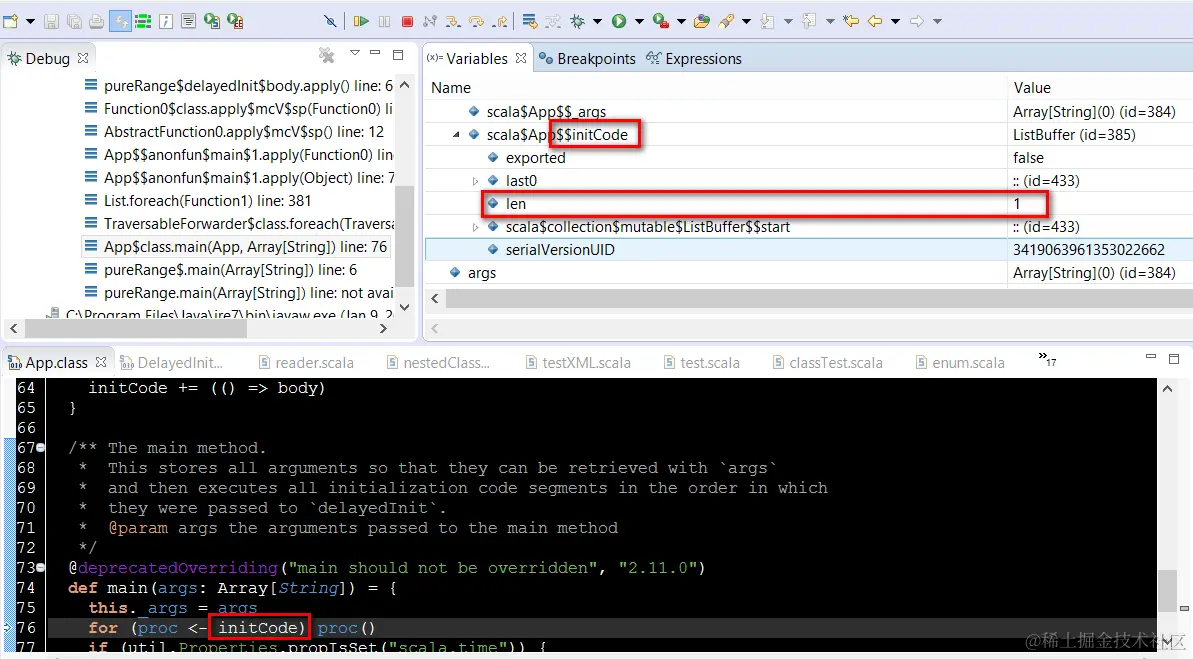Open the New wizard dropdown arrow
Screen dimensions: 1193x659
pos(30,21)
